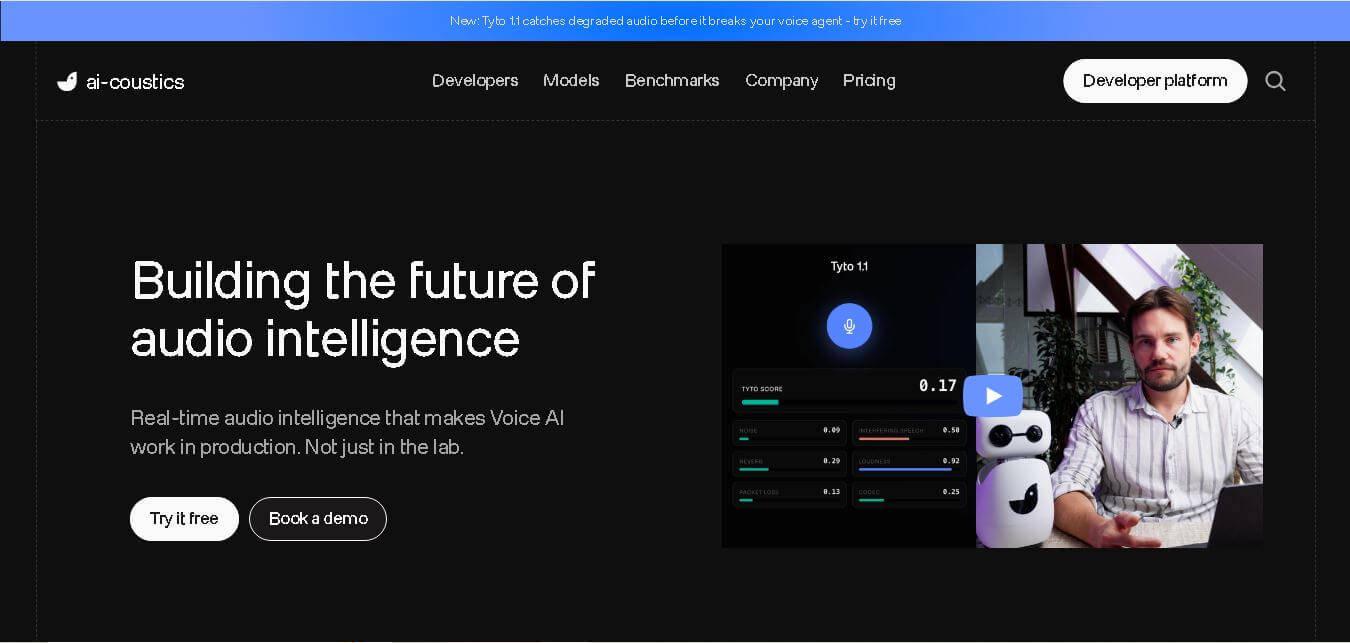Go to the Benchmarks page
This screenshot has width=1350, height=643.
pos(672,80)
